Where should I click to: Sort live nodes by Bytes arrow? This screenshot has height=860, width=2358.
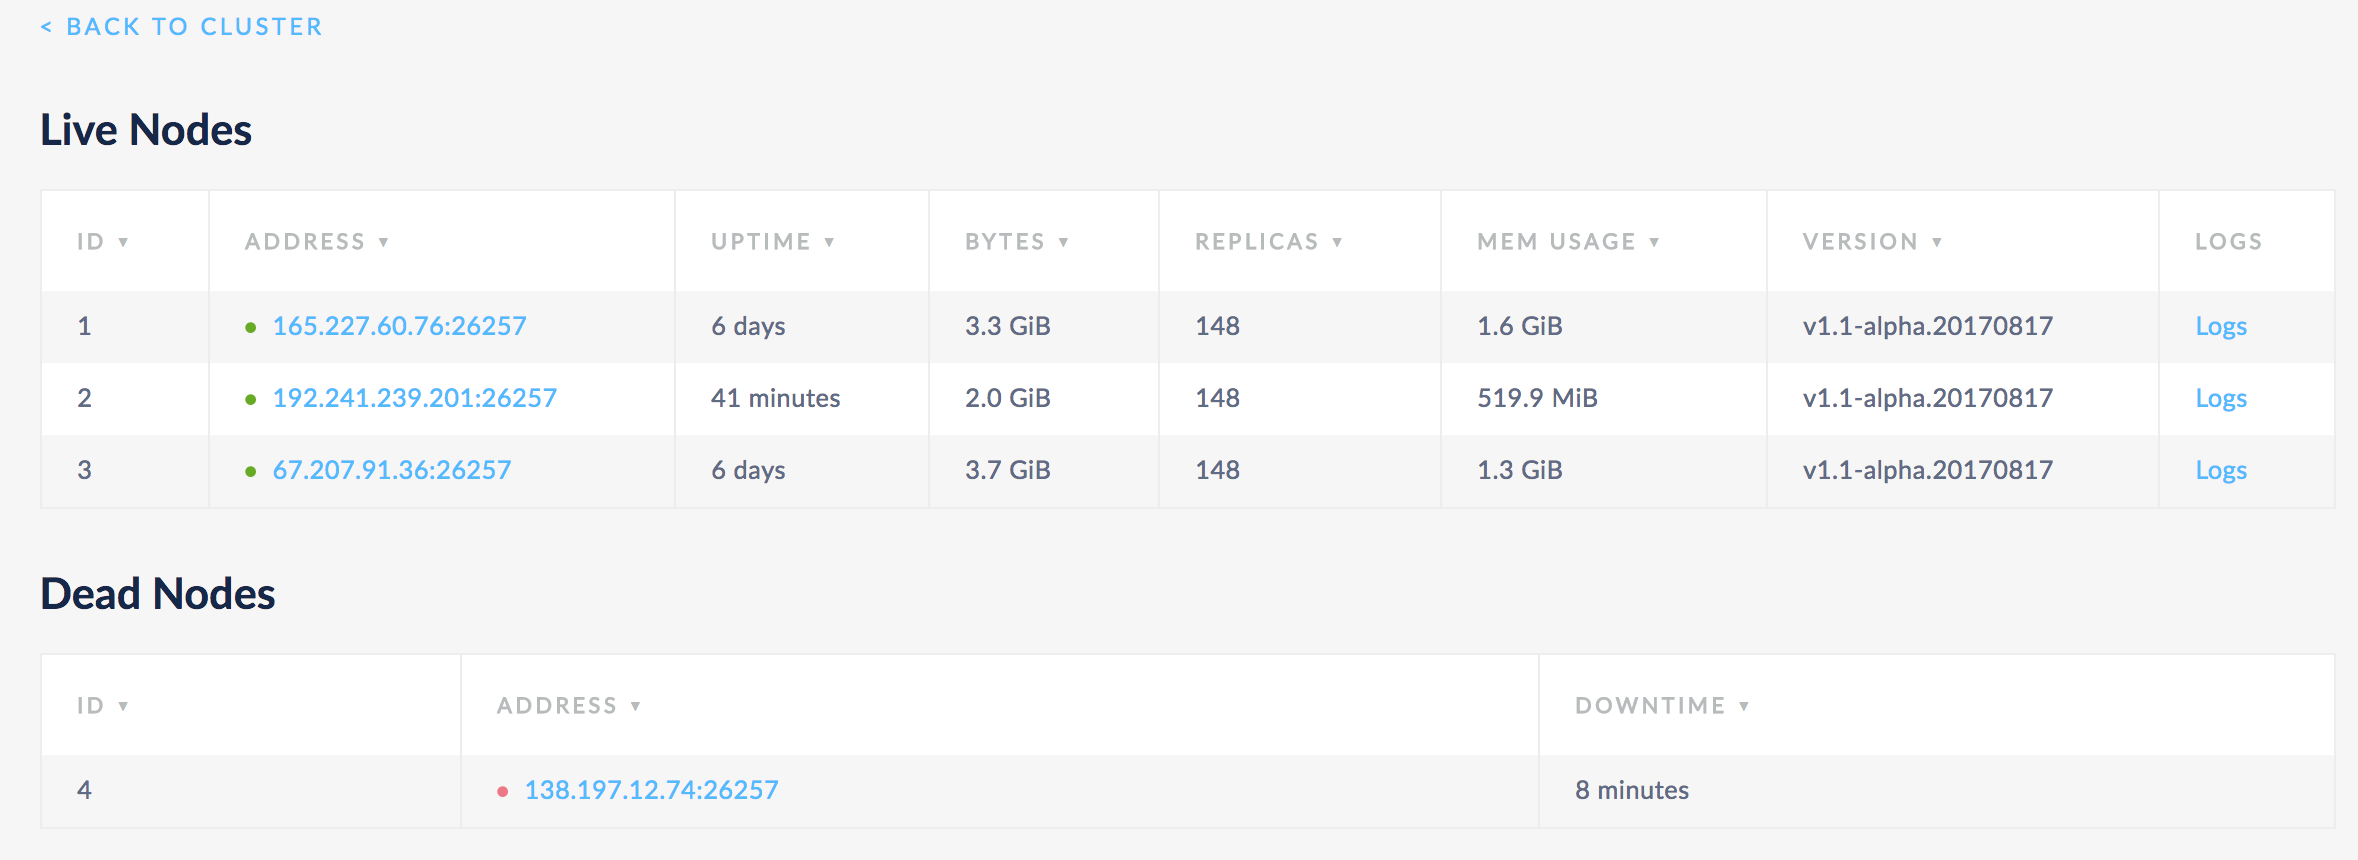coord(1063,242)
